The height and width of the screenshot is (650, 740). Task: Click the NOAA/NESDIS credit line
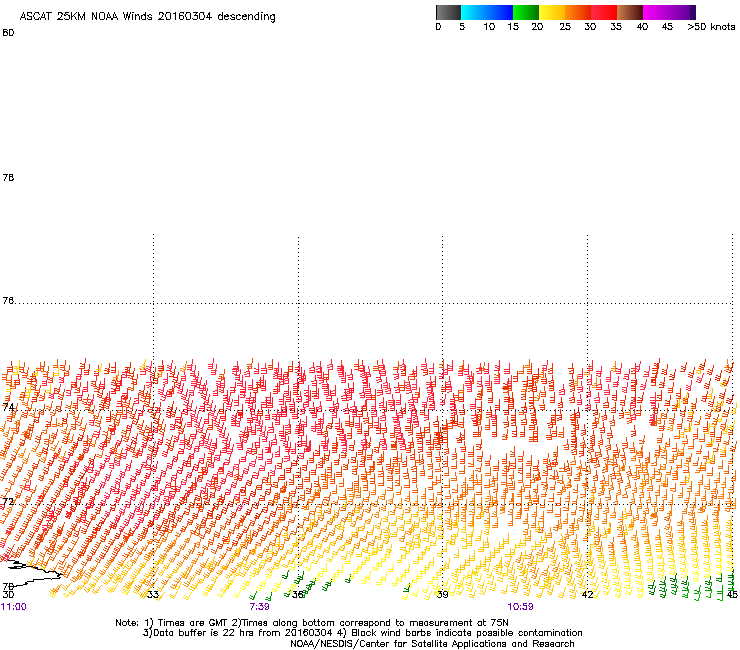pos(432,643)
